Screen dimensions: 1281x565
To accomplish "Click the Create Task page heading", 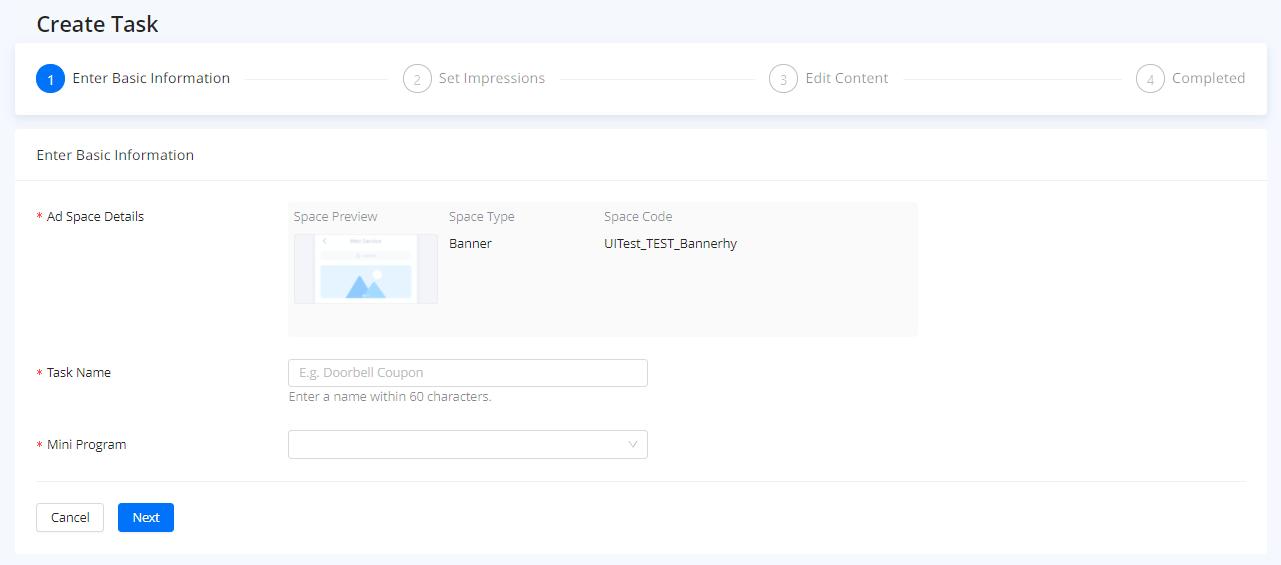I will (x=97, y=24).
